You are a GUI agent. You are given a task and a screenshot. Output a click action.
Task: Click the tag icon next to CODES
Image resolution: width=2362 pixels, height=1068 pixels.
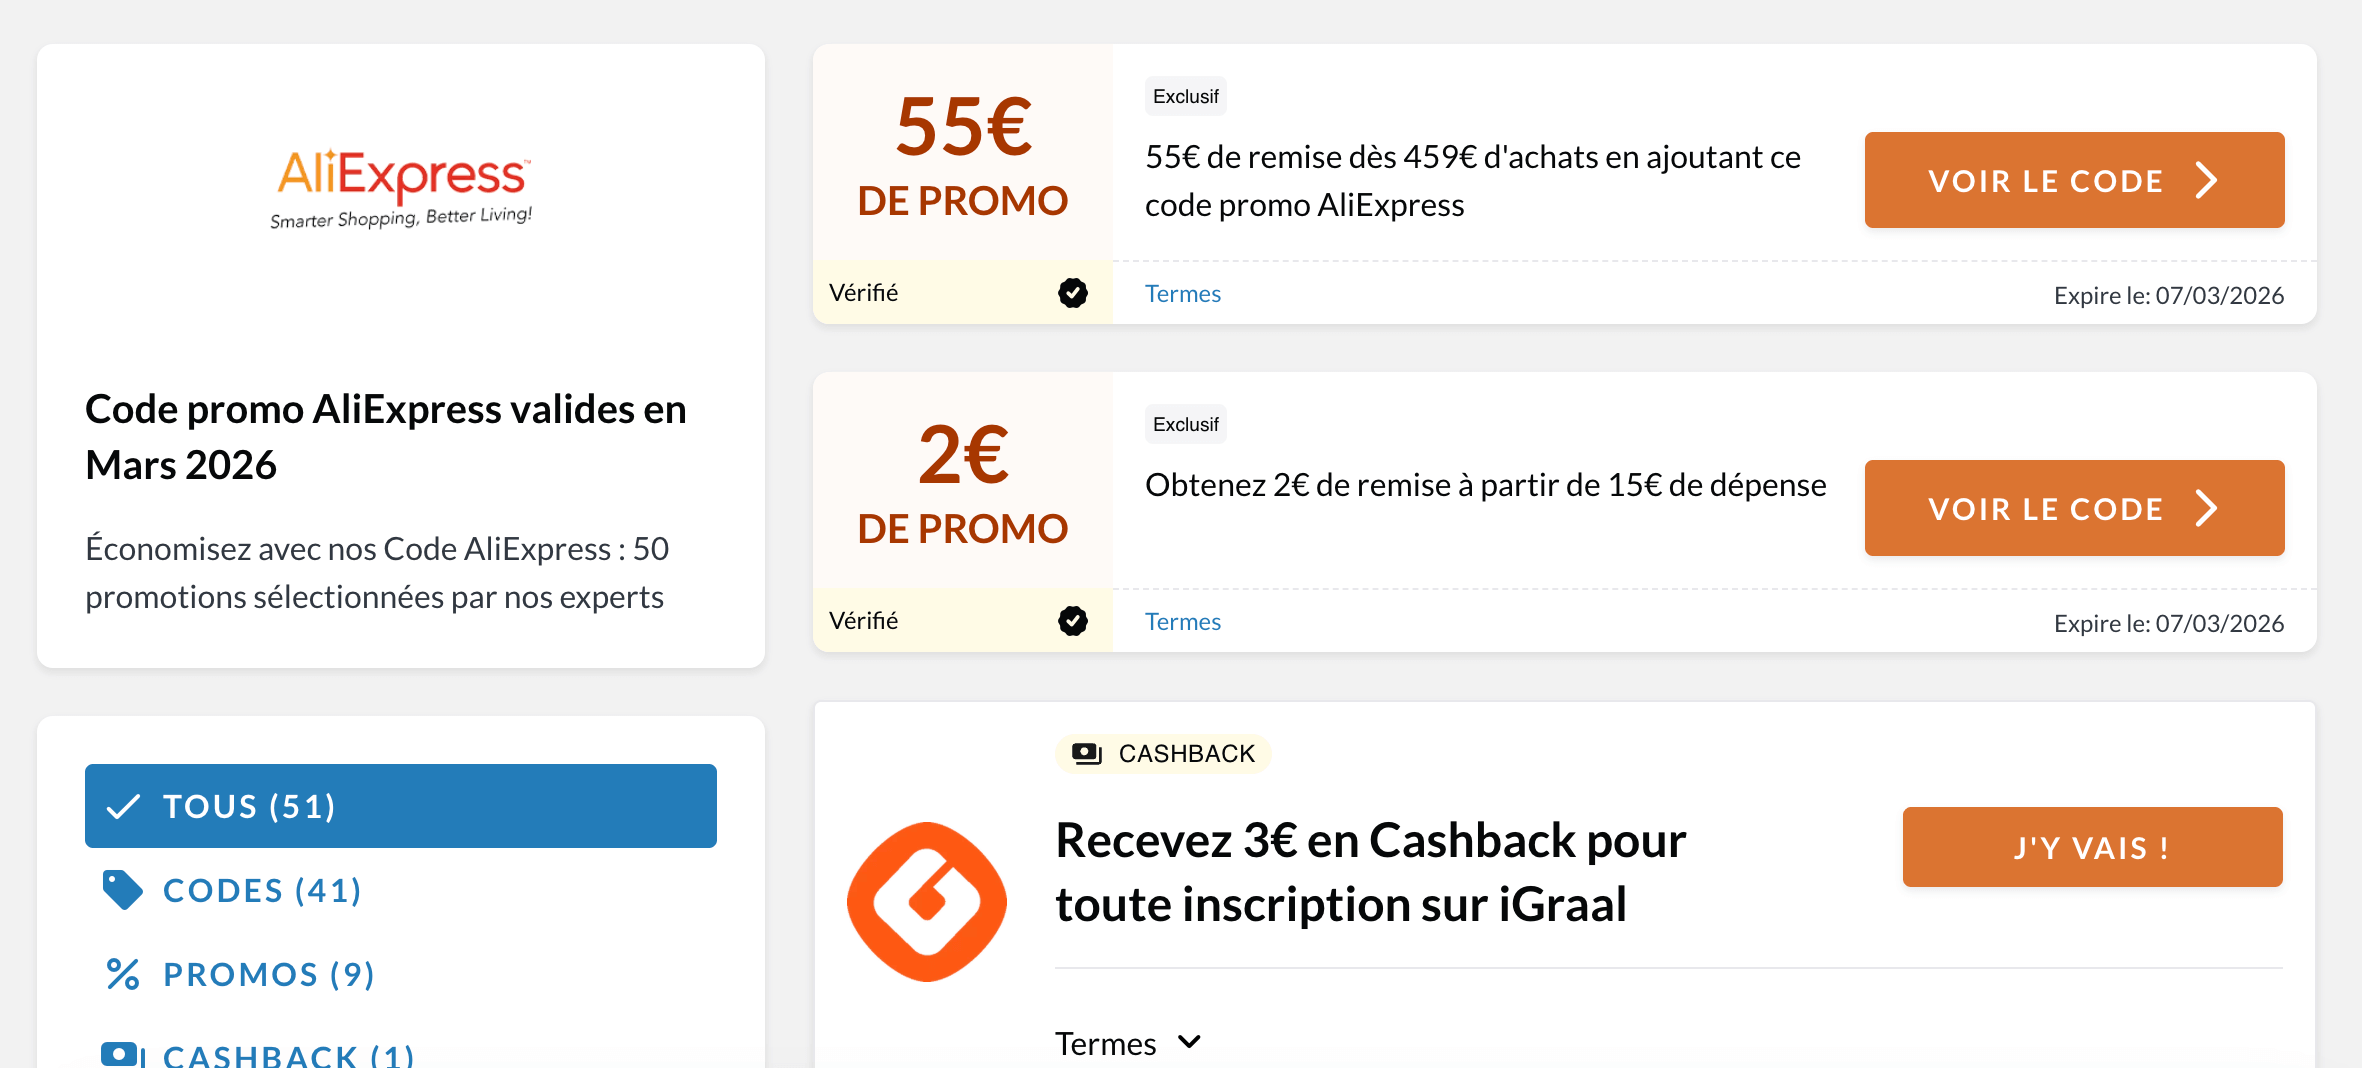pos(122,888)
